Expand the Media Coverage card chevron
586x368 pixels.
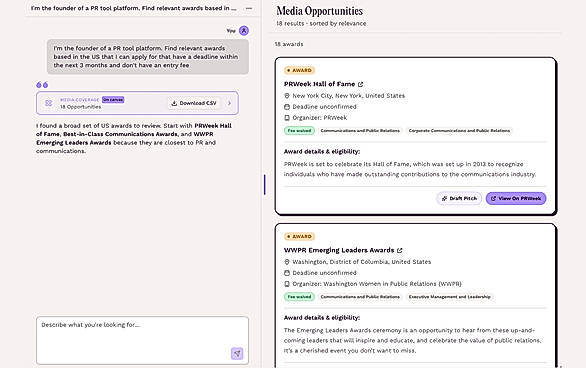pos(229,103)
